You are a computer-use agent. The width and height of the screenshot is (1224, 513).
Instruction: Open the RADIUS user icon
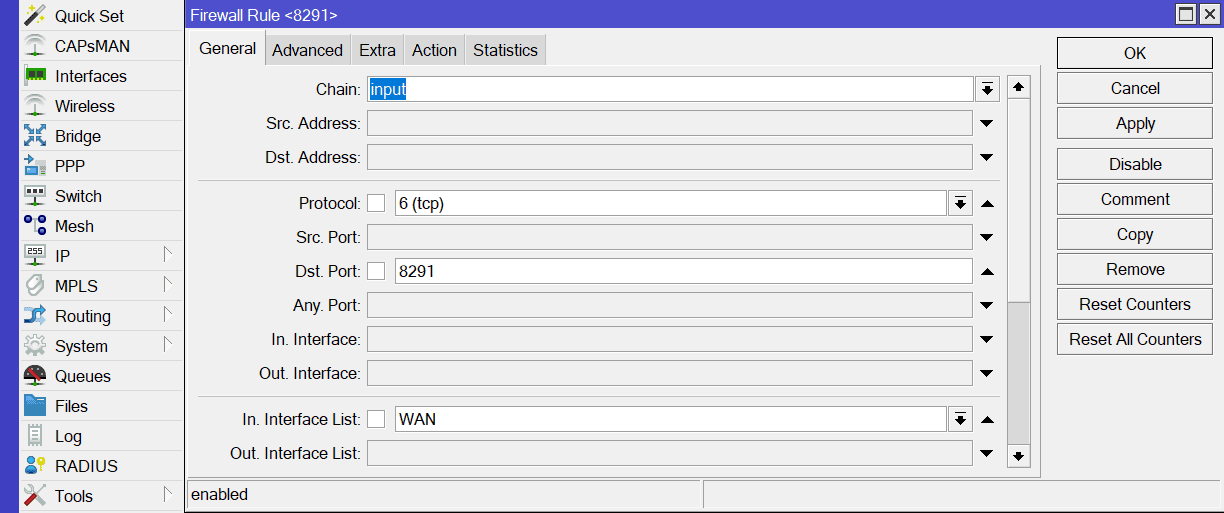tap(35, 466)
